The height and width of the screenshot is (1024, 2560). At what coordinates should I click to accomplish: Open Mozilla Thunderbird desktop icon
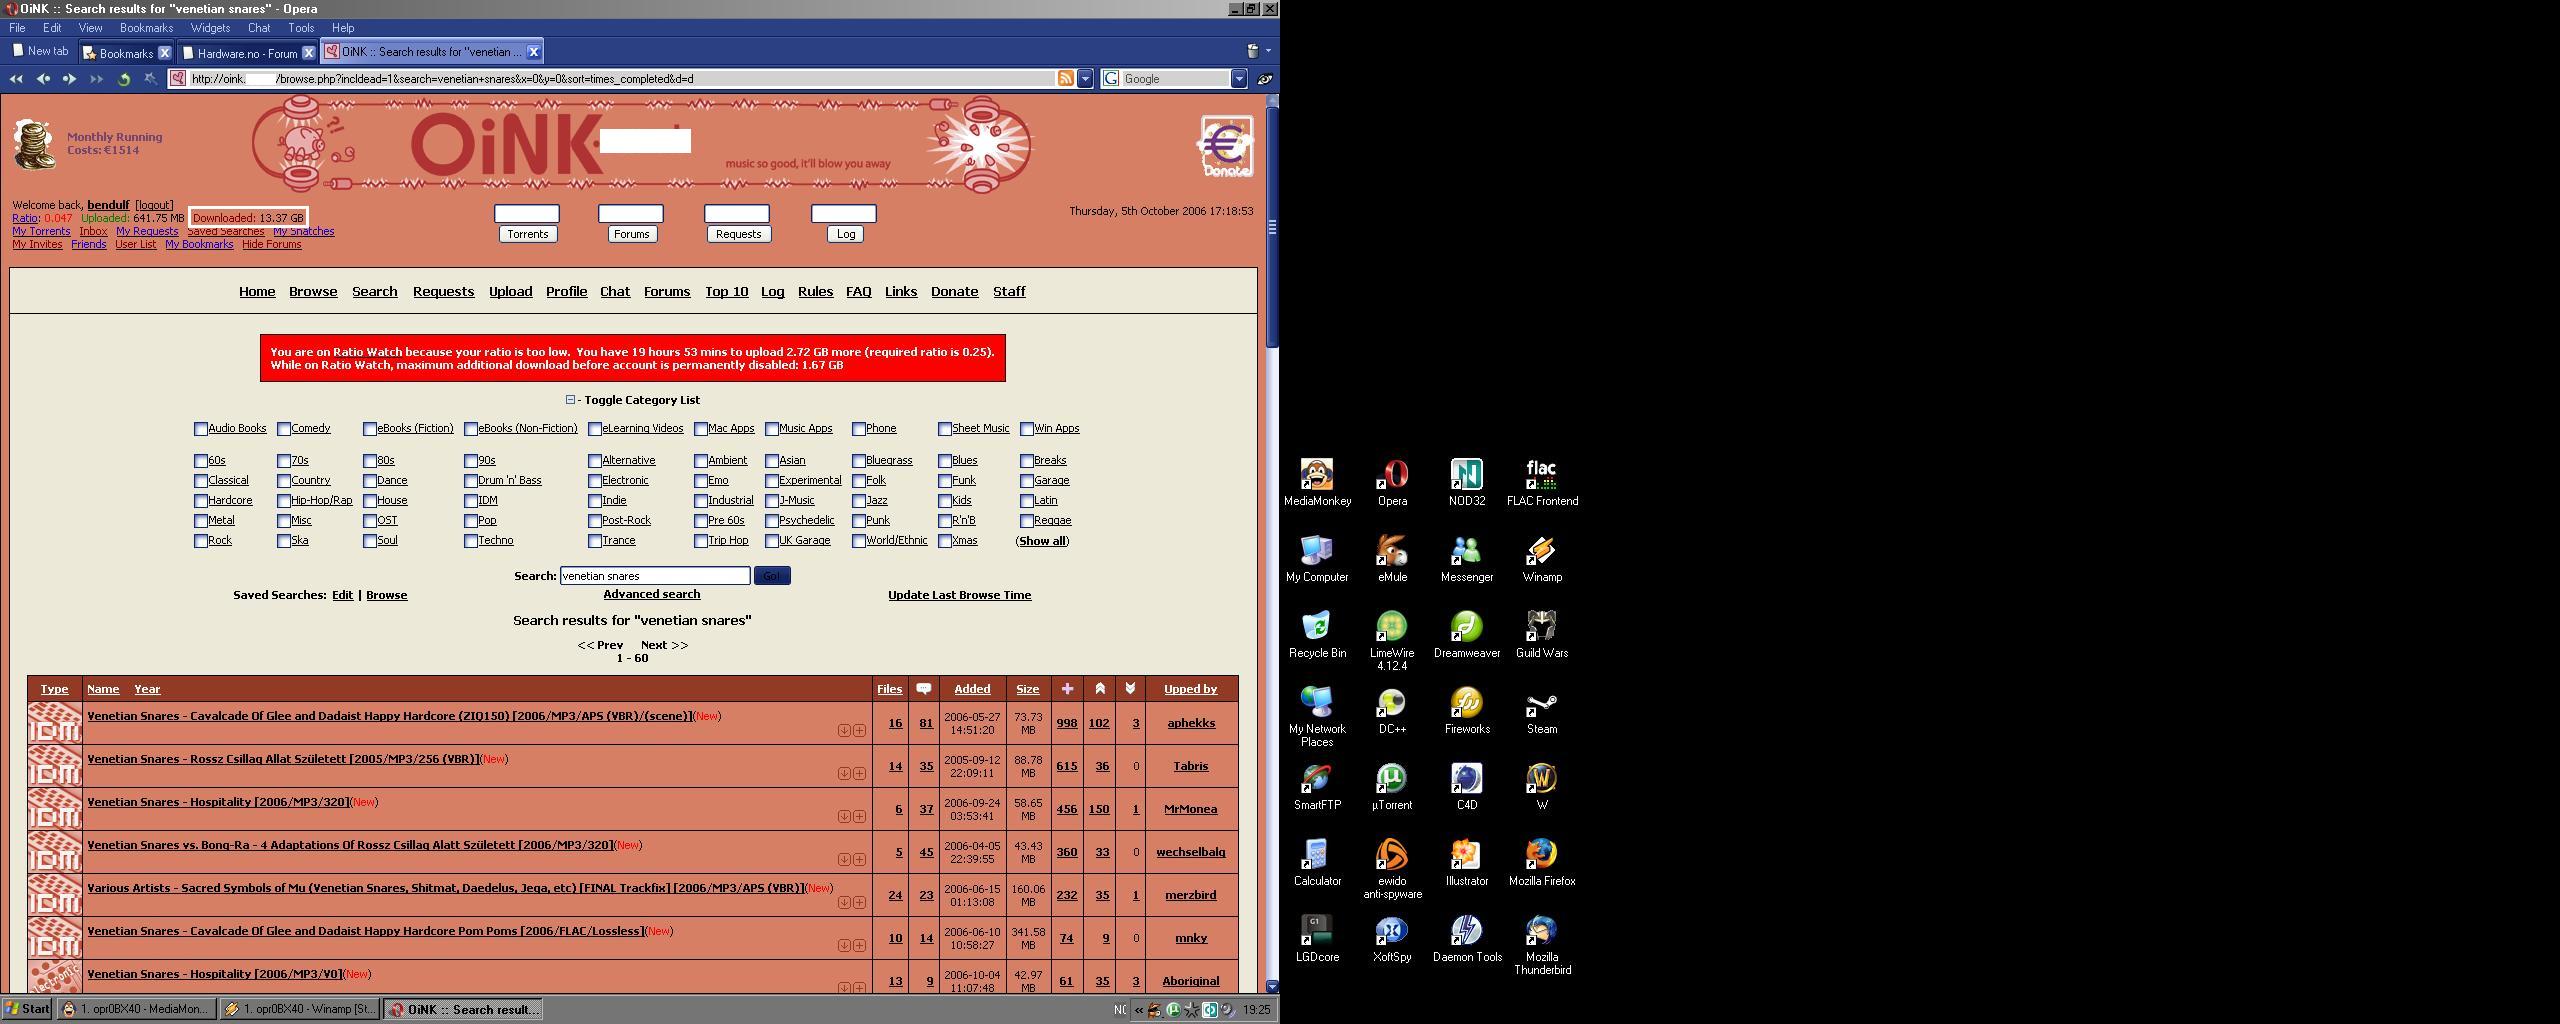pos(1542,945)
